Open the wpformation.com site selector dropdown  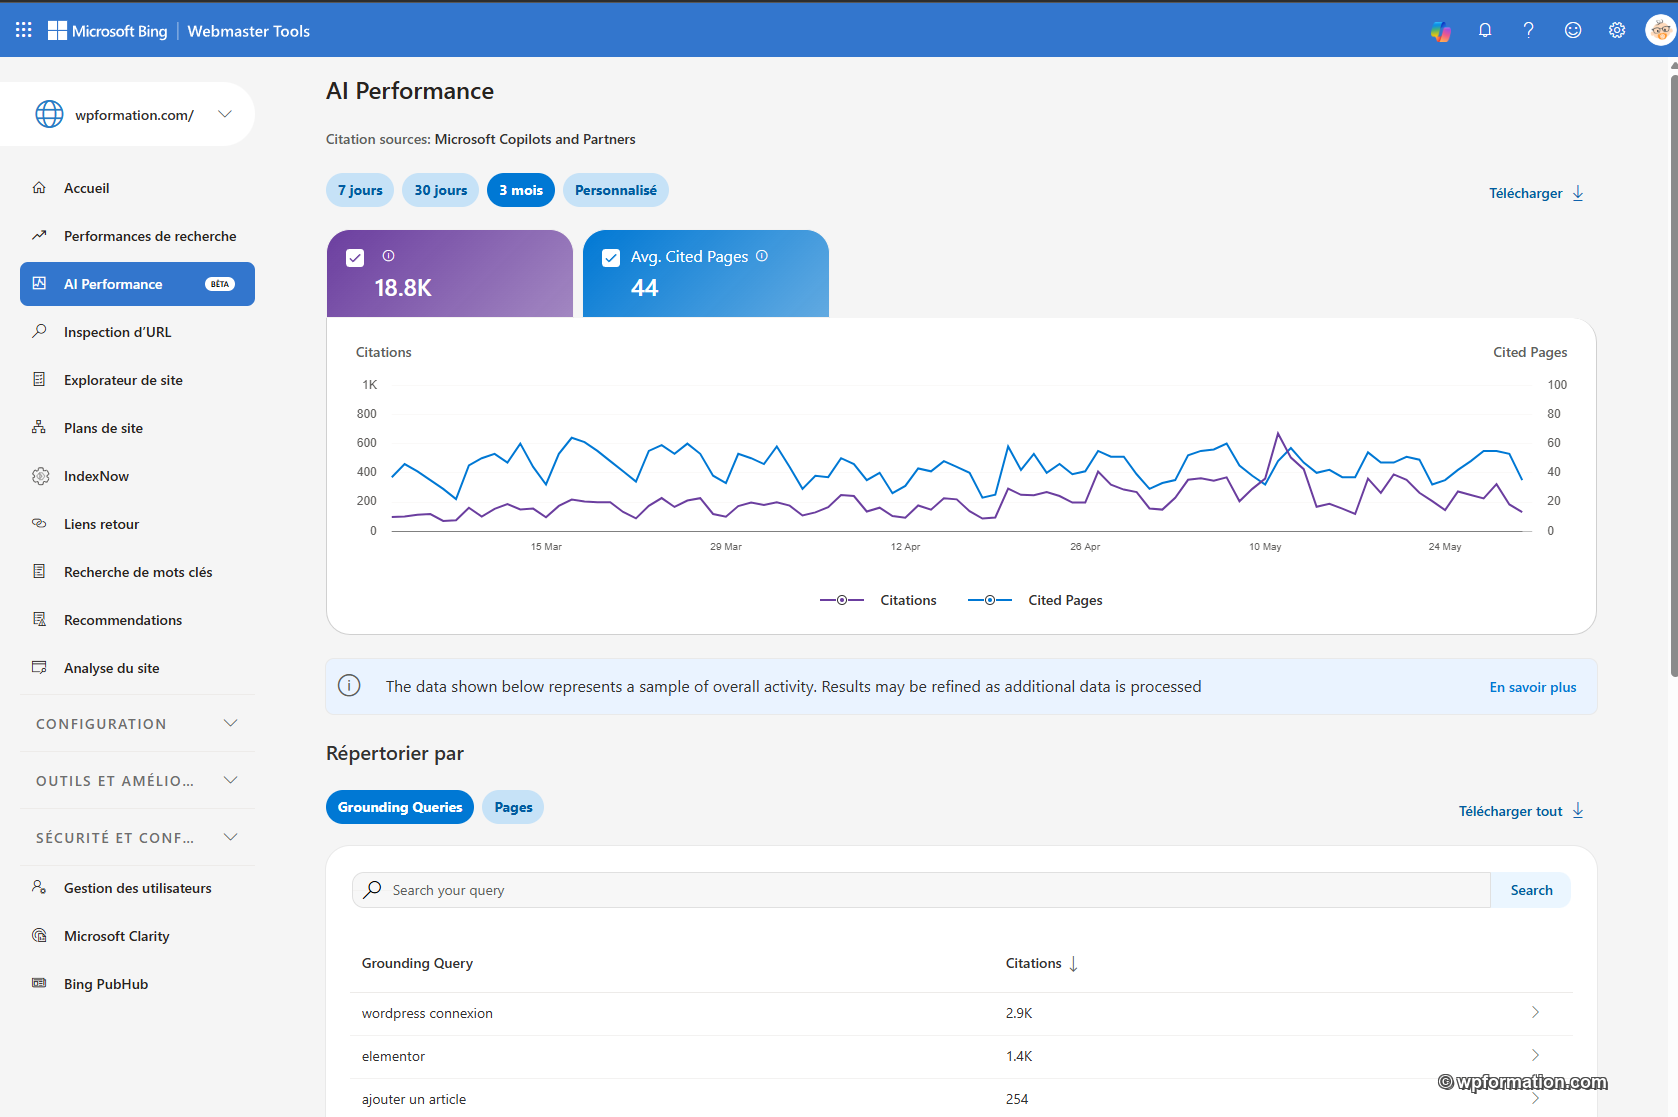tap(225, 114)
